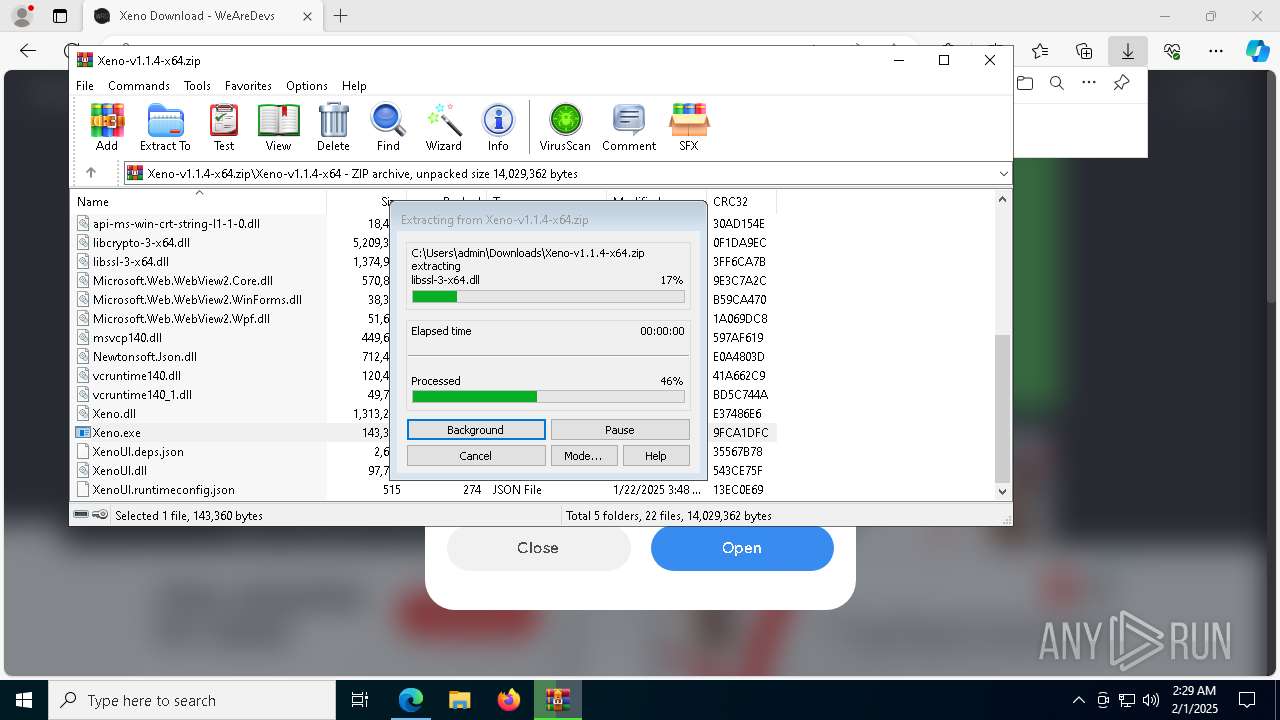The height and width of the screenshot is (720, 1280).
Task: Run VirusScan from the toolbar
Action: coord(565,127)
